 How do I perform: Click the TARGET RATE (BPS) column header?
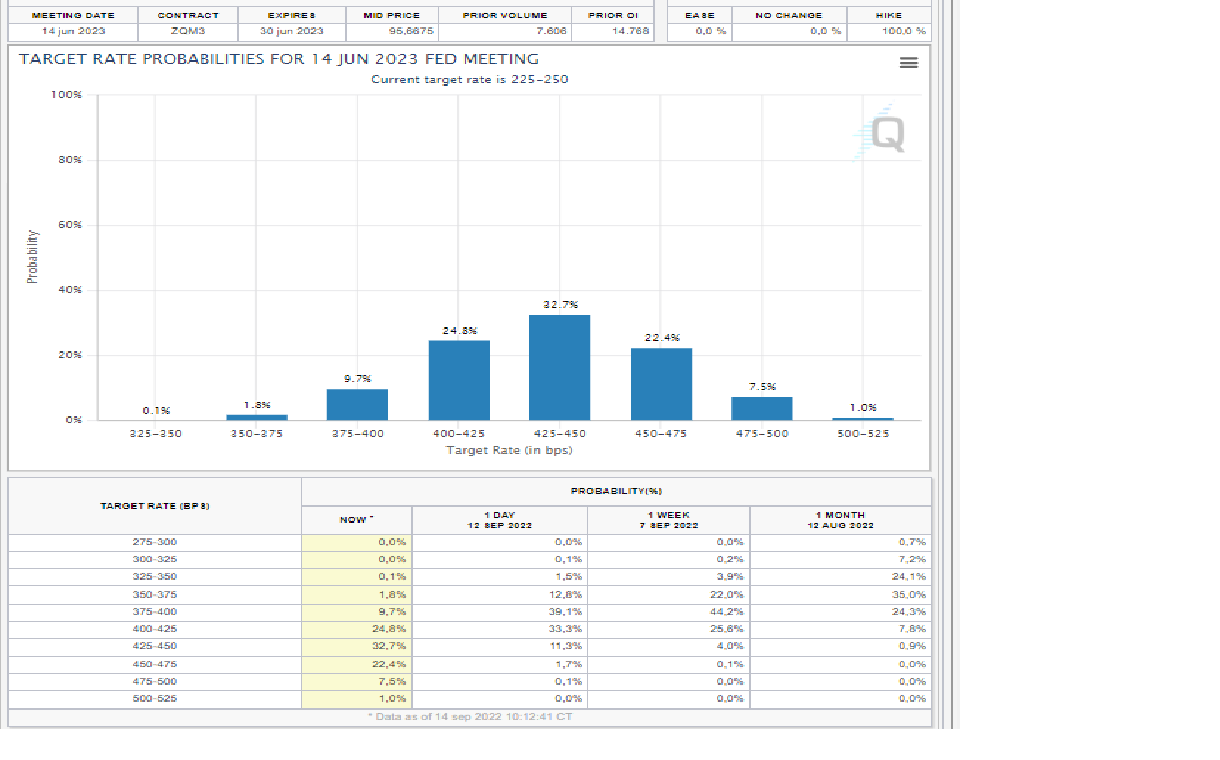[x=155, y=506]
